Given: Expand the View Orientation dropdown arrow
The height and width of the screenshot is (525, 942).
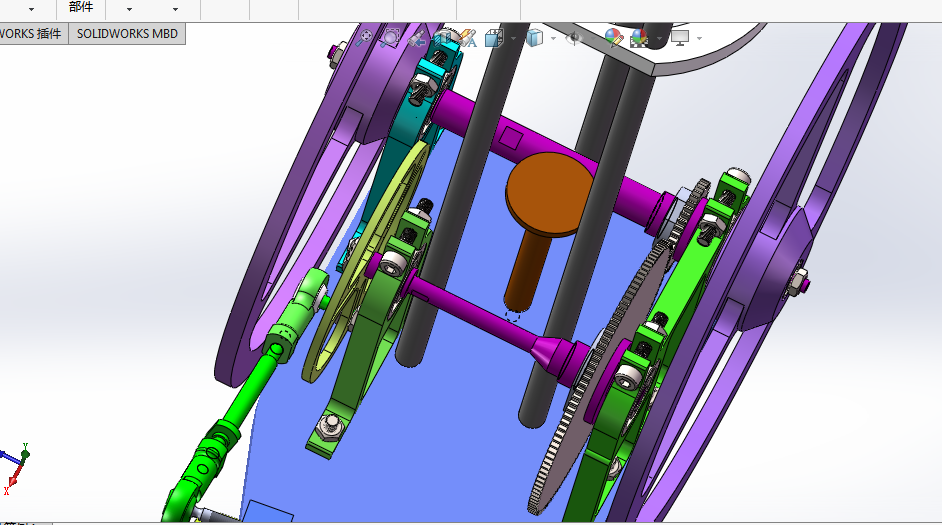Looking at the screenshot, I should click(x=513, y=38).
